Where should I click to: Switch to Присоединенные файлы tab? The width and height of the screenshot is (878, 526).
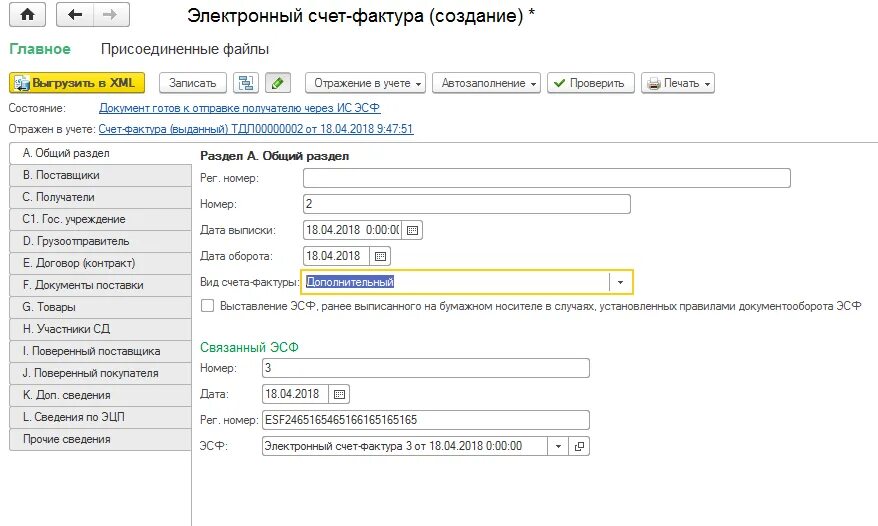click(185, 49)
